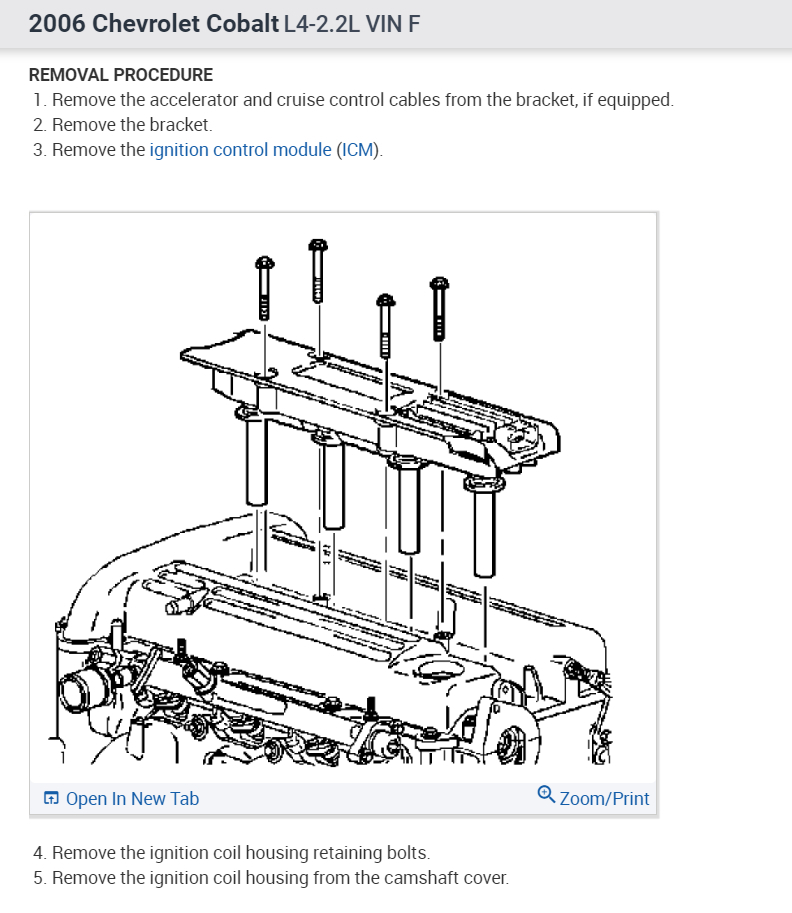Select the L4-2.2L VIN F engine label

click(x=352, y=24)
